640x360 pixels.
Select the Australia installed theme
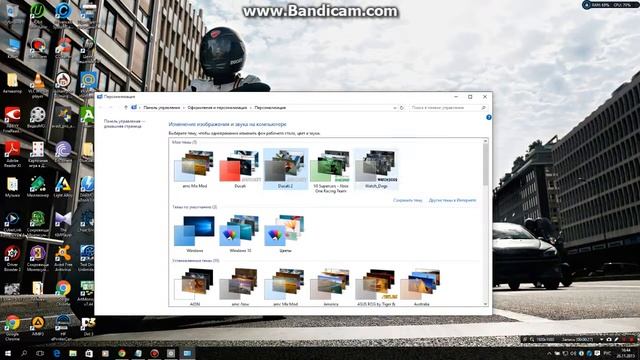[x=421, y=287]
